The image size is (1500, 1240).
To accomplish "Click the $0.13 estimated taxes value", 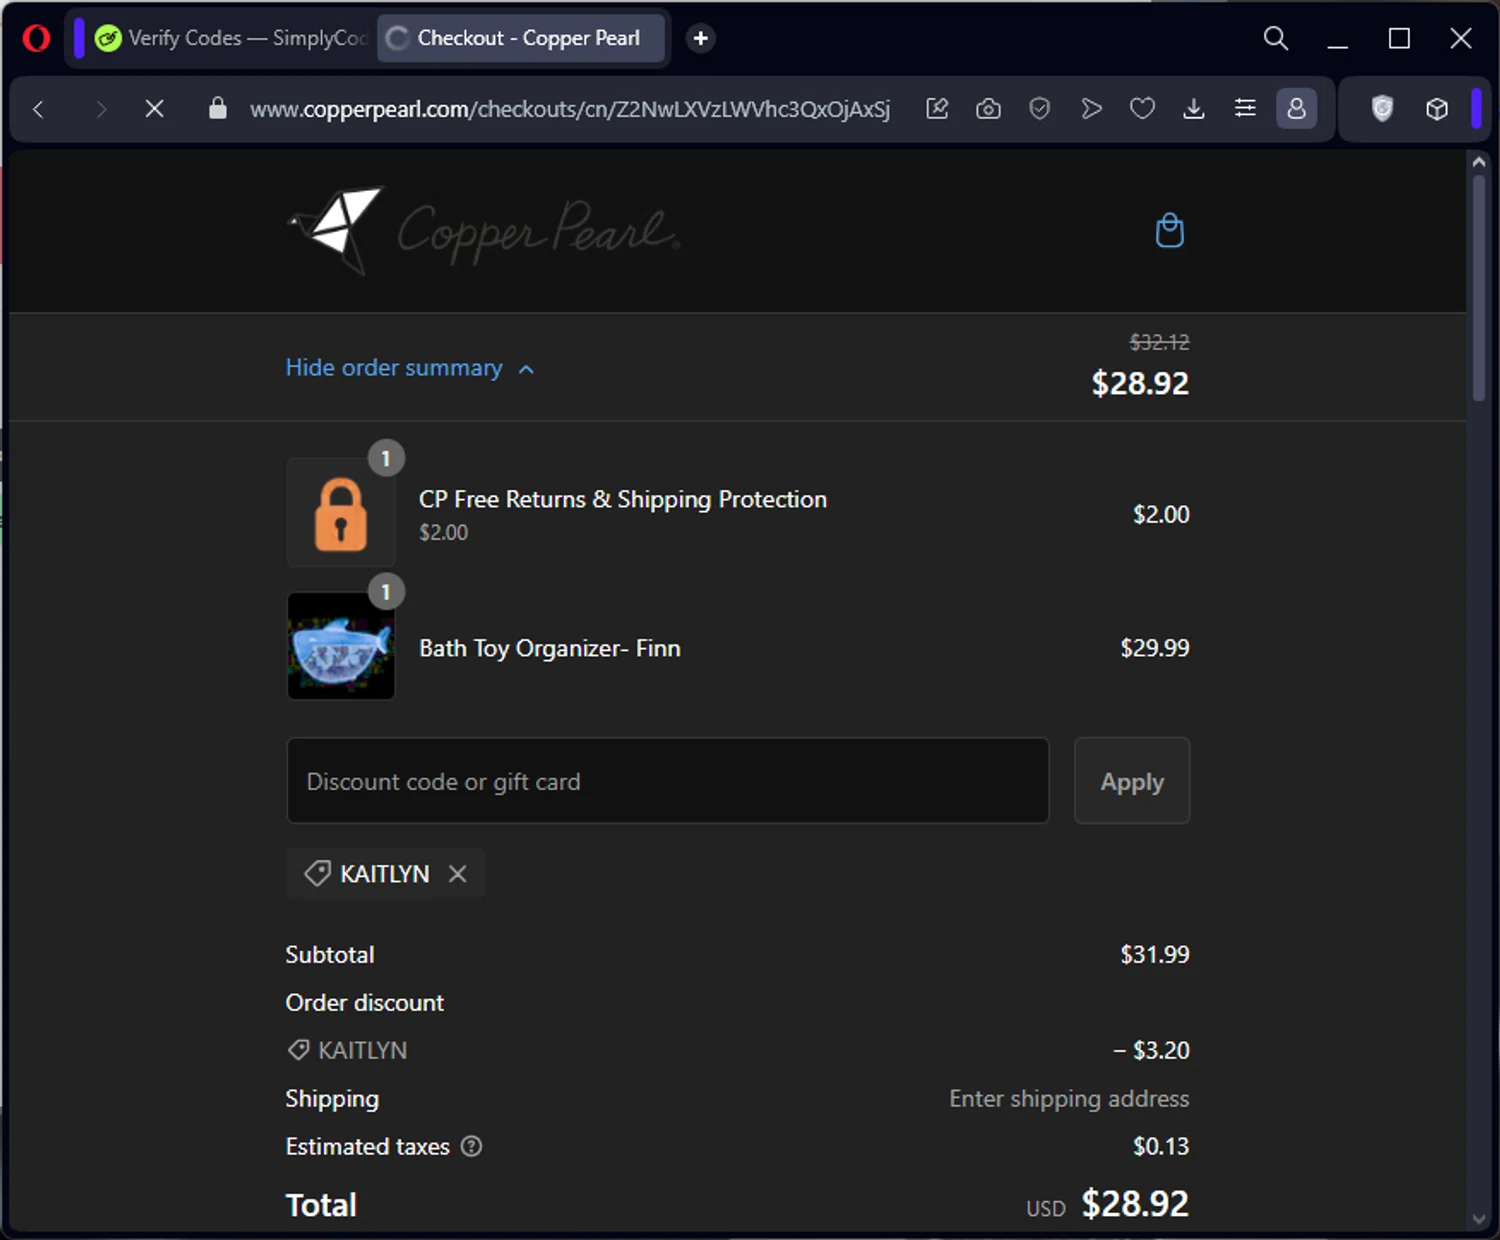I will click(1161, 1146).
